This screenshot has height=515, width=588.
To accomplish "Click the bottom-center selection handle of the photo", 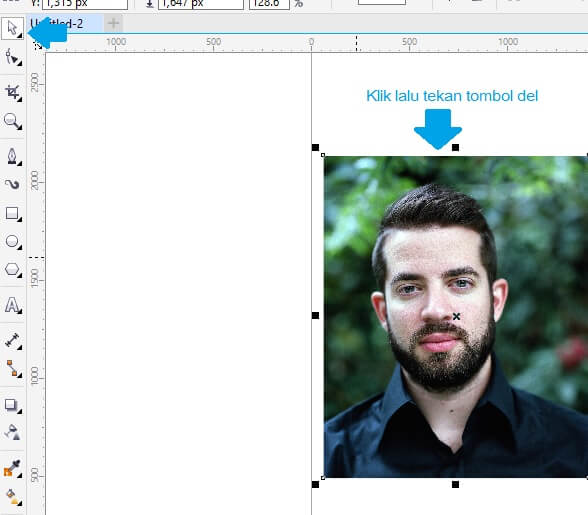I will tap(455, 484).
